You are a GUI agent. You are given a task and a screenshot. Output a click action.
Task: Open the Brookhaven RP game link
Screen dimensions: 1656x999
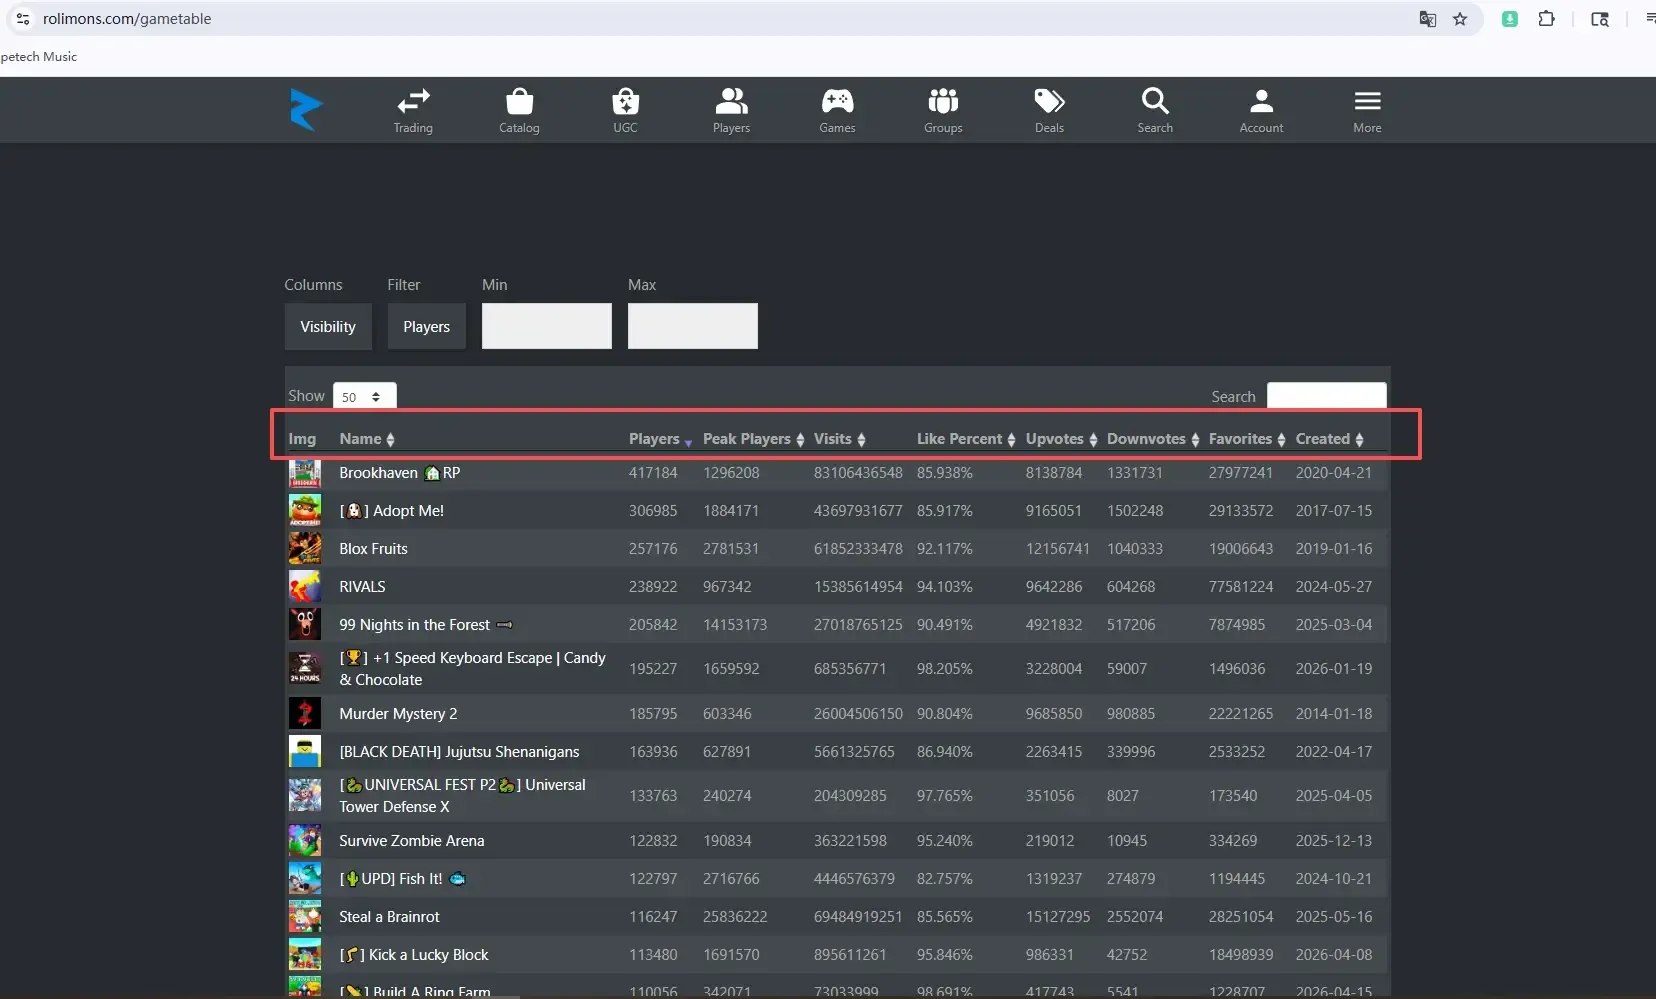tap(399, 473)
